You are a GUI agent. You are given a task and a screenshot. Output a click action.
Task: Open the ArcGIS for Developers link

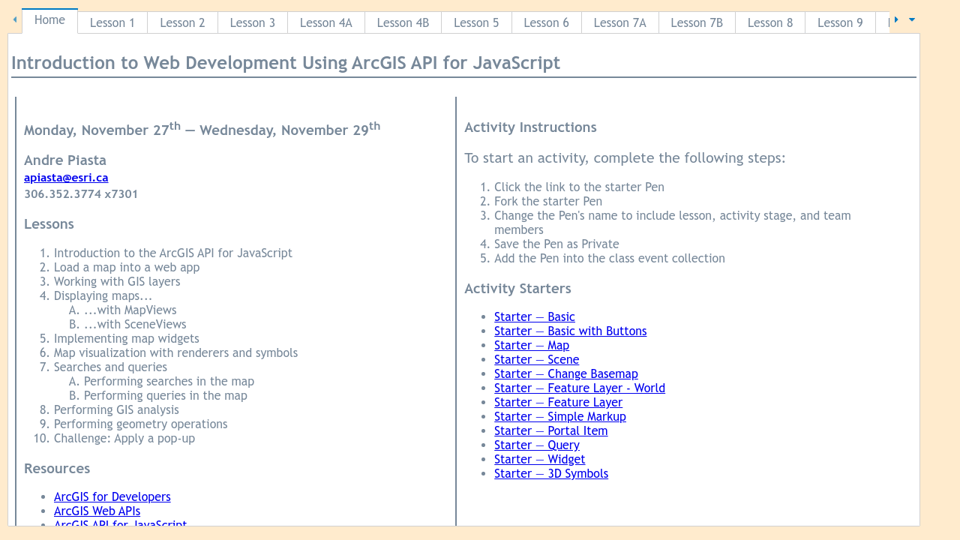[112, 497]
